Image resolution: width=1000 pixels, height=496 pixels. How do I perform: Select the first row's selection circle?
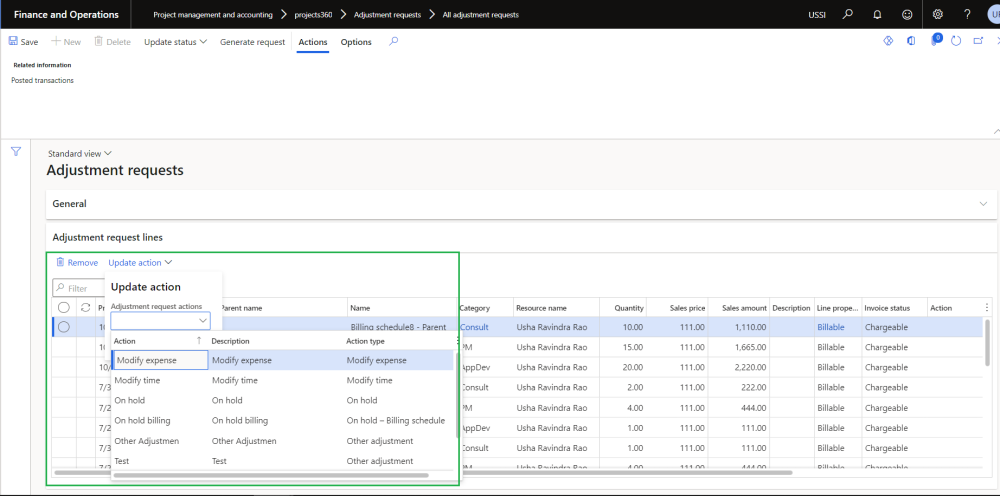[64, 327]
